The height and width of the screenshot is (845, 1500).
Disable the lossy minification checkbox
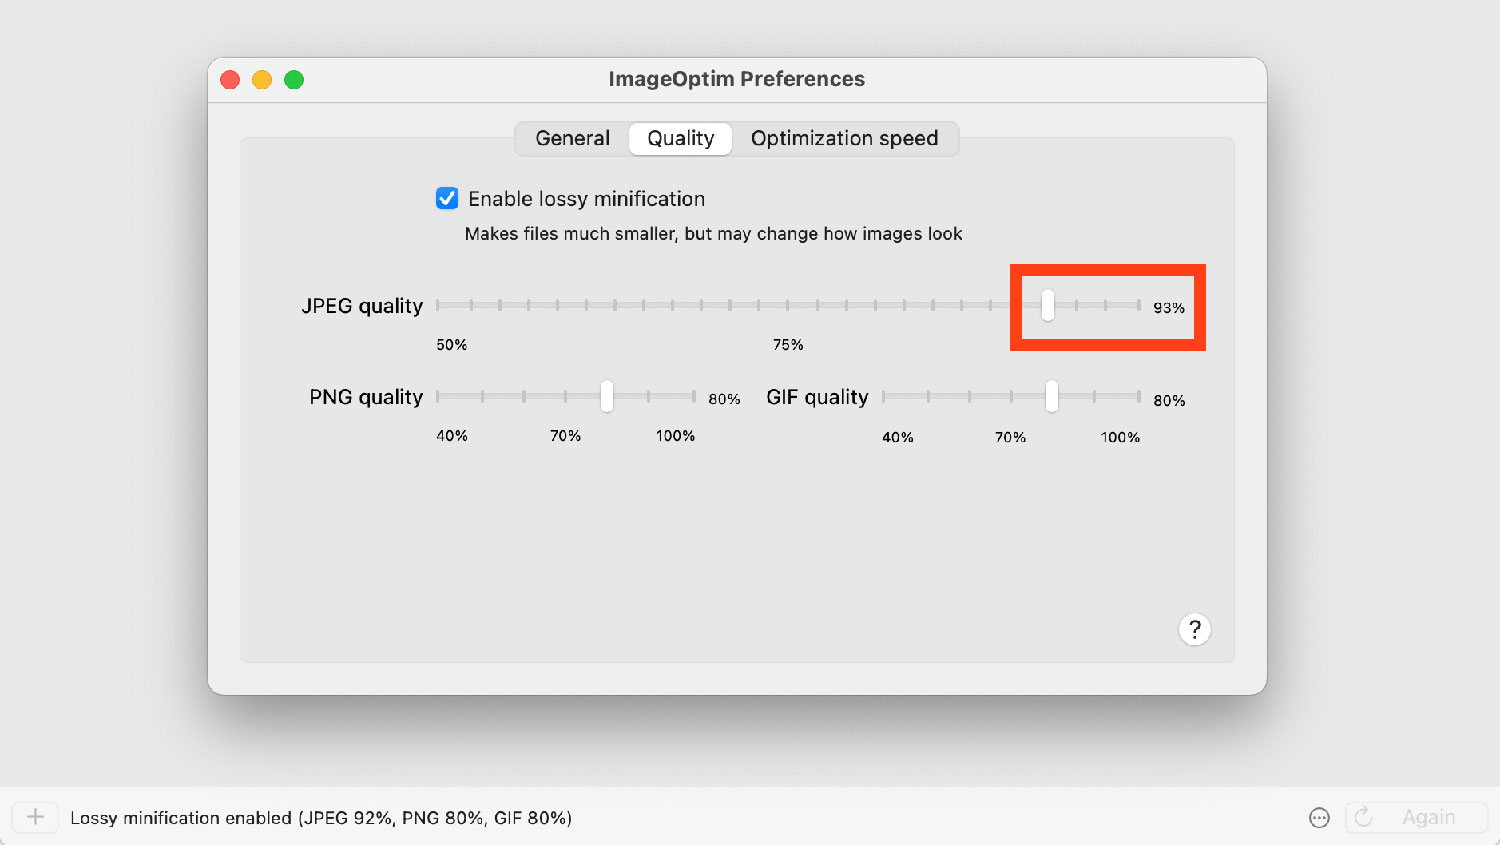coord(447,198)
